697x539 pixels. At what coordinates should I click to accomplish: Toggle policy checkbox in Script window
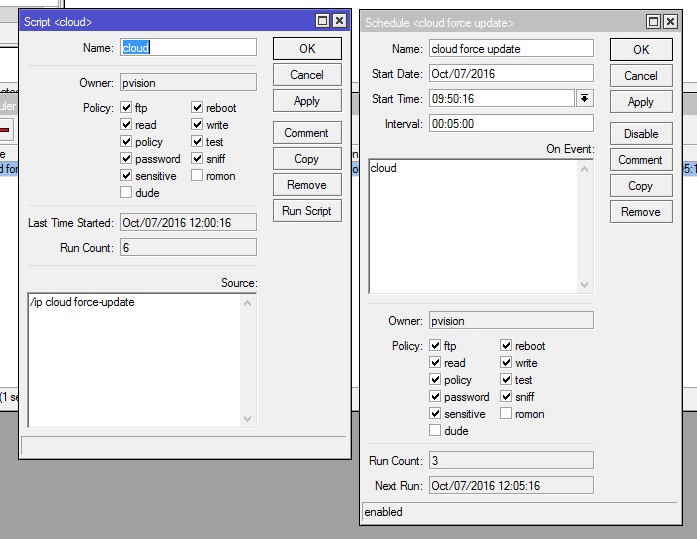click(x=126, y=141)
